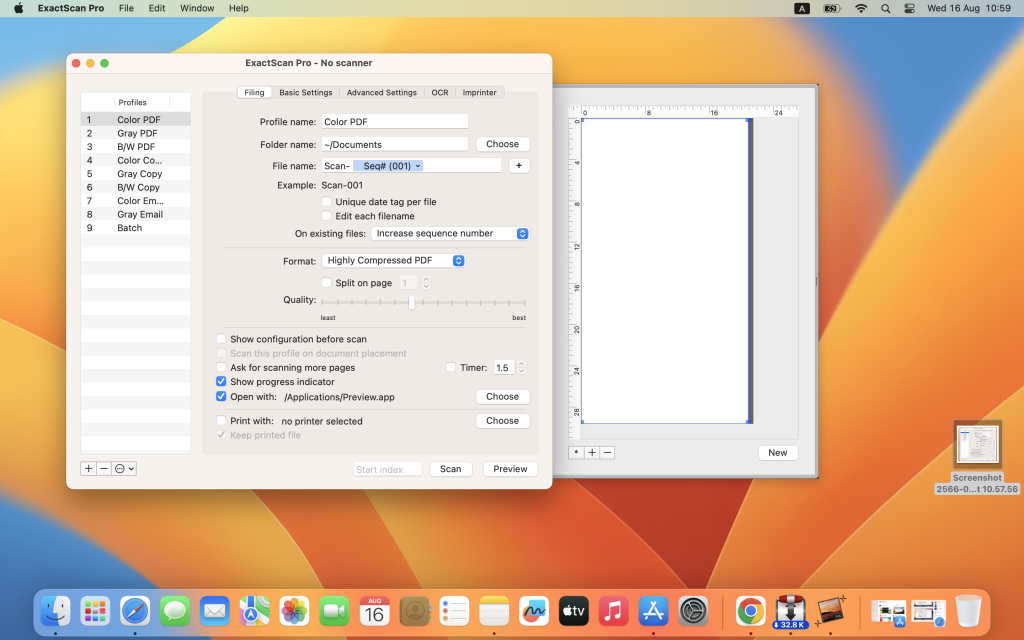Click the Preview button
This screenshot has height=640, width=1024.
[510, 469]
